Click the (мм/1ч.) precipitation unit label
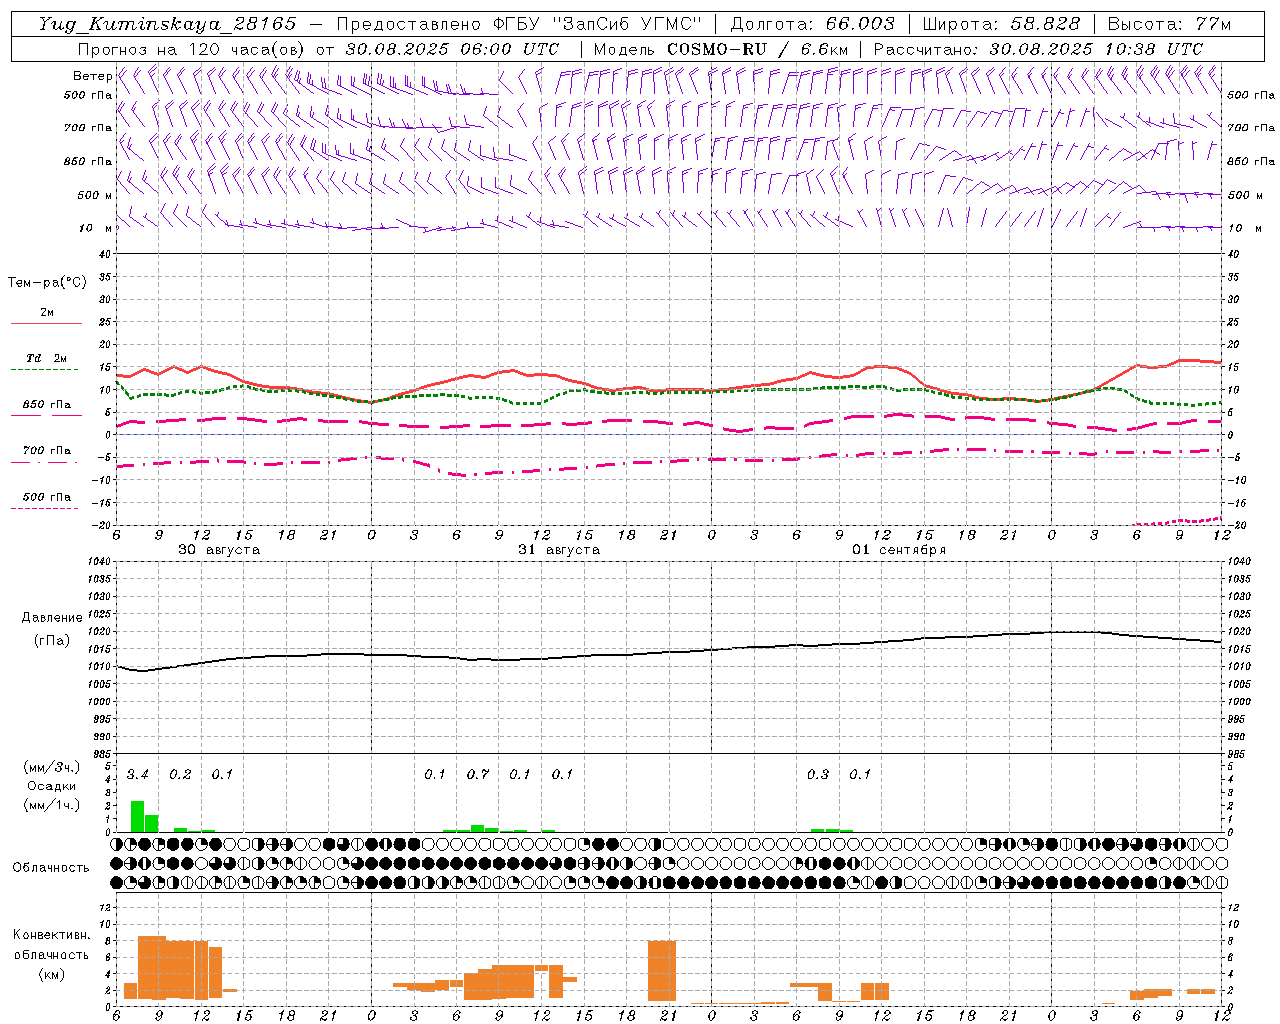The image size is (1280, 1024). click(51, 804)
